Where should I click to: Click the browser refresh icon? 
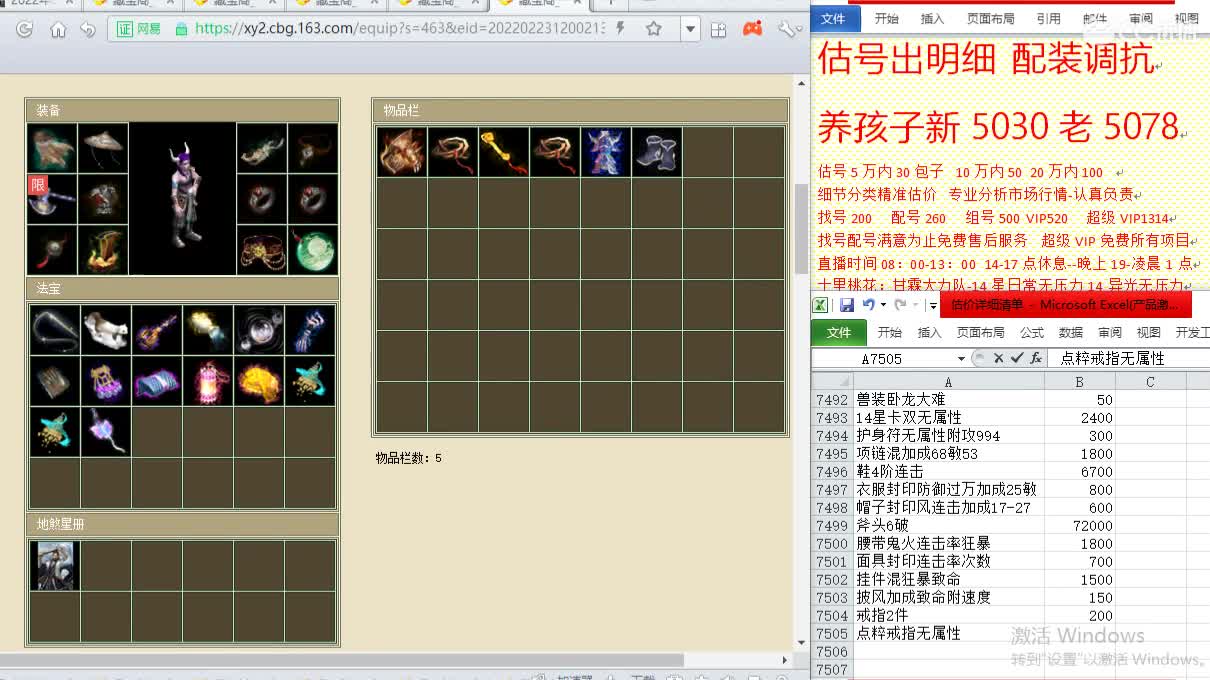coord(25,29)
